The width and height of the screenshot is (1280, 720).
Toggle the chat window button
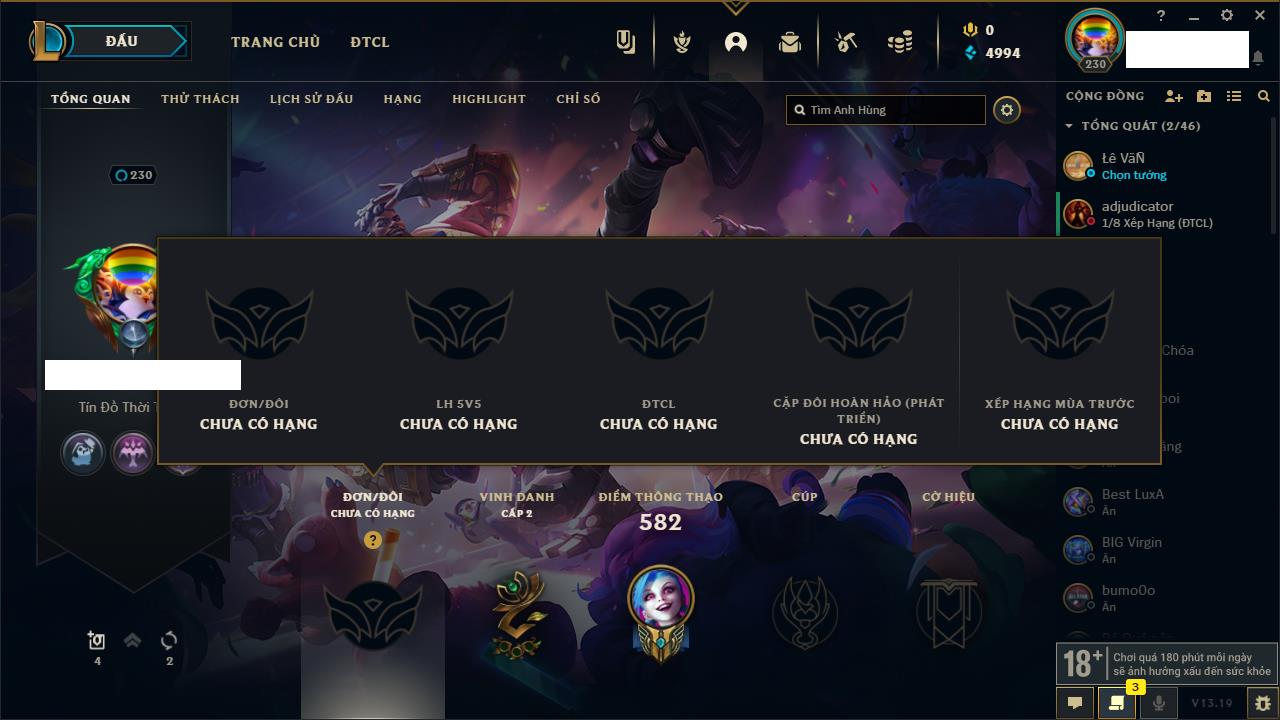(x=1075, y=703)
